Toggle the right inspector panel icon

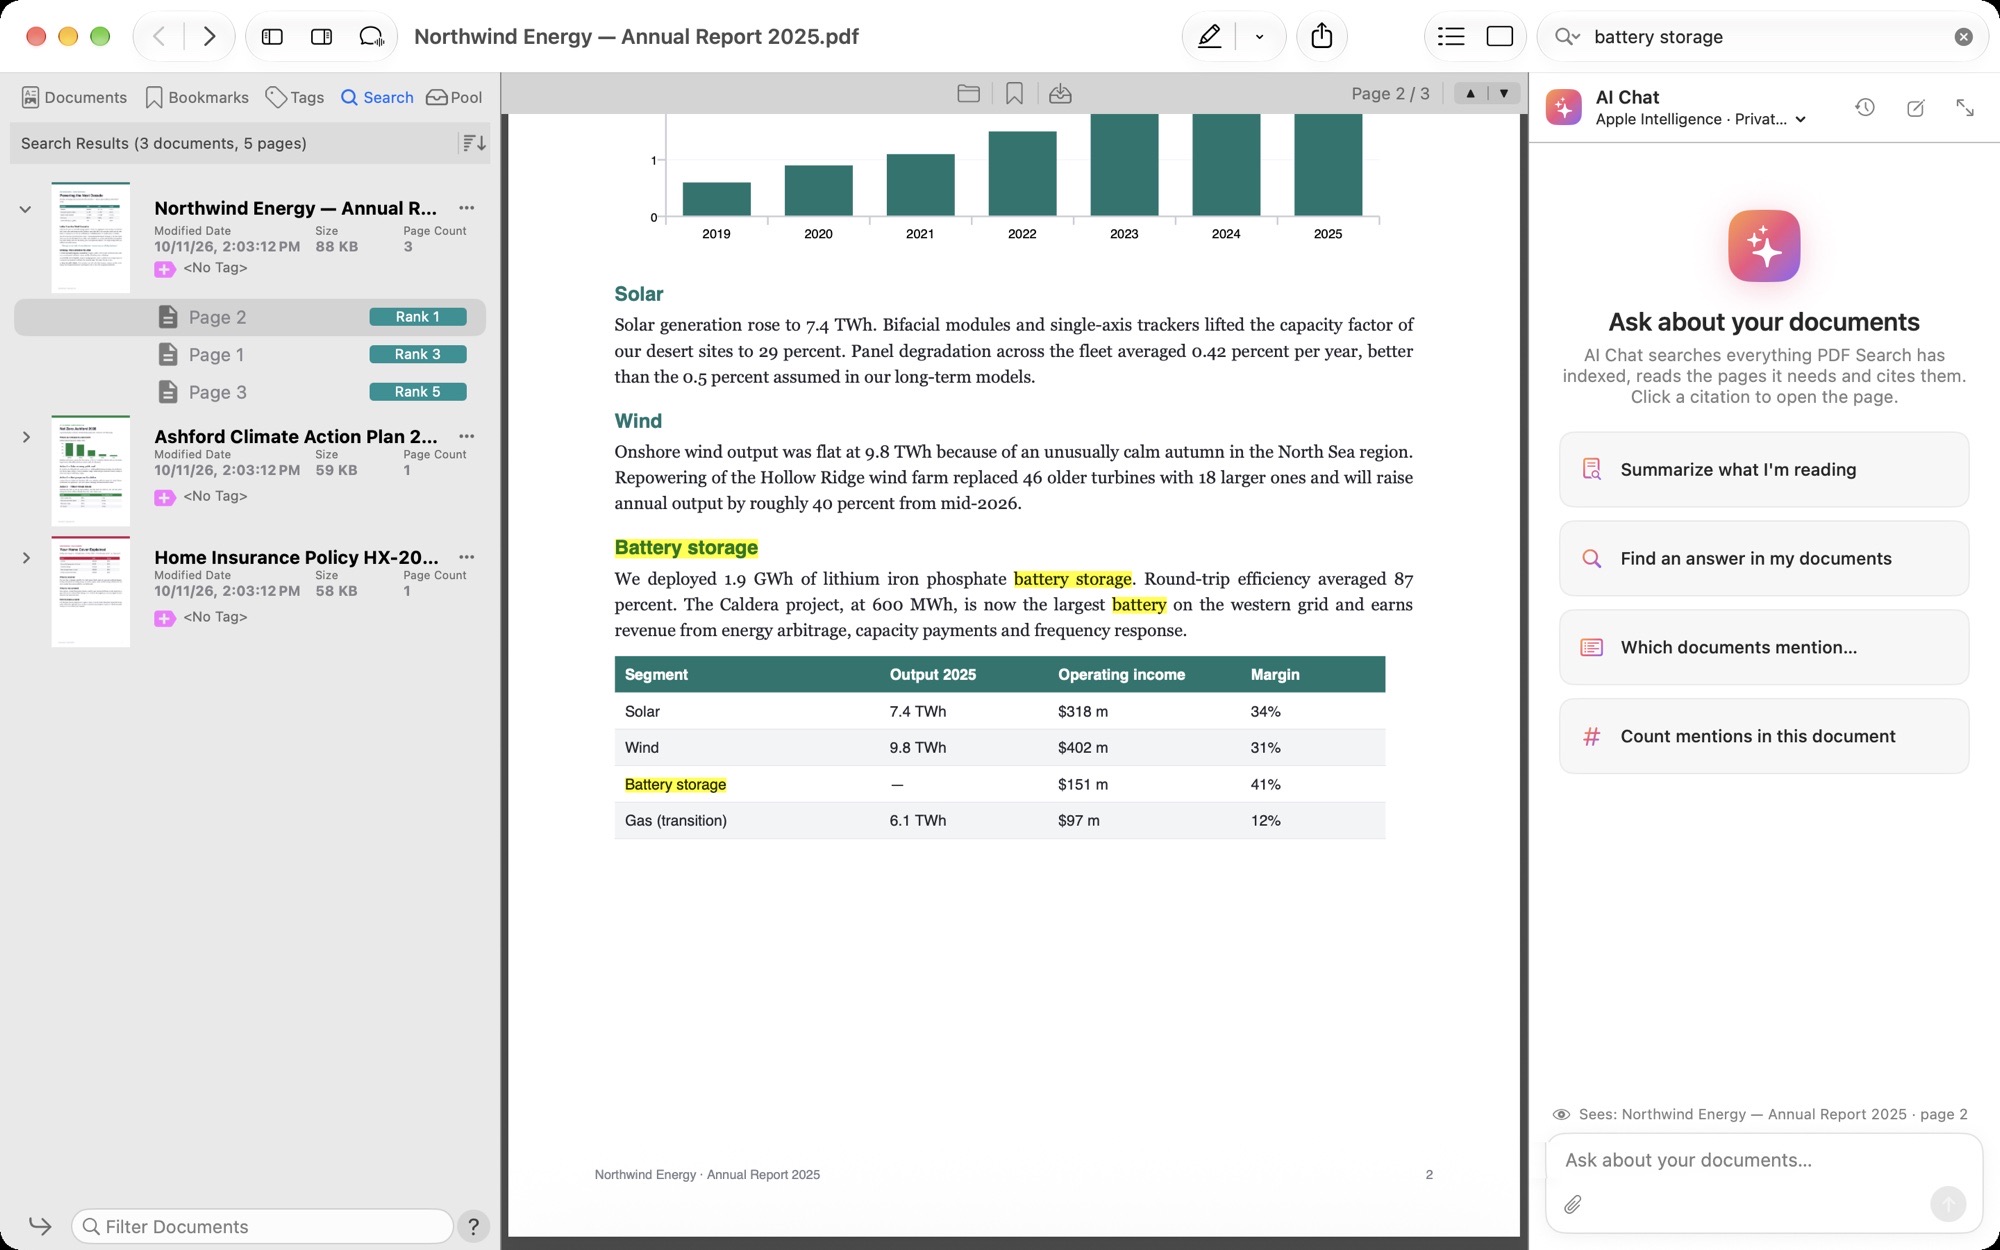(321, 37)
